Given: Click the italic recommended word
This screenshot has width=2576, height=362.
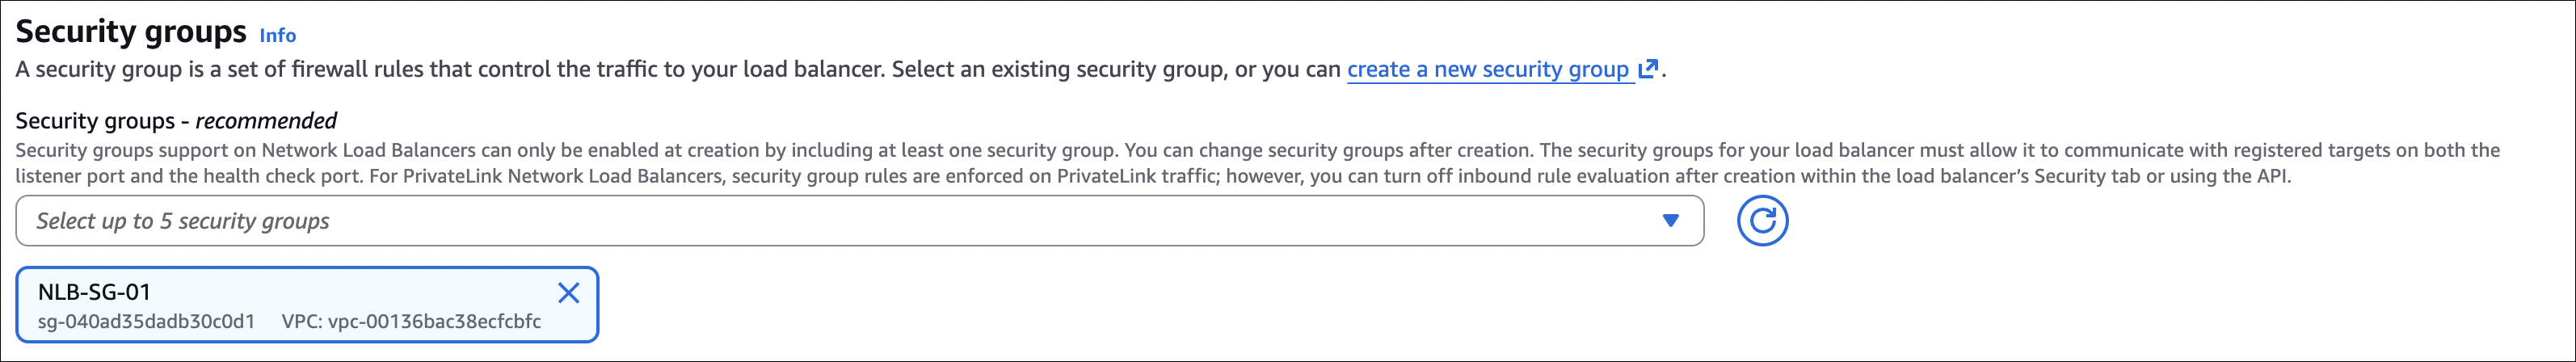Looking at the screenshot, I should pos(266,121).
